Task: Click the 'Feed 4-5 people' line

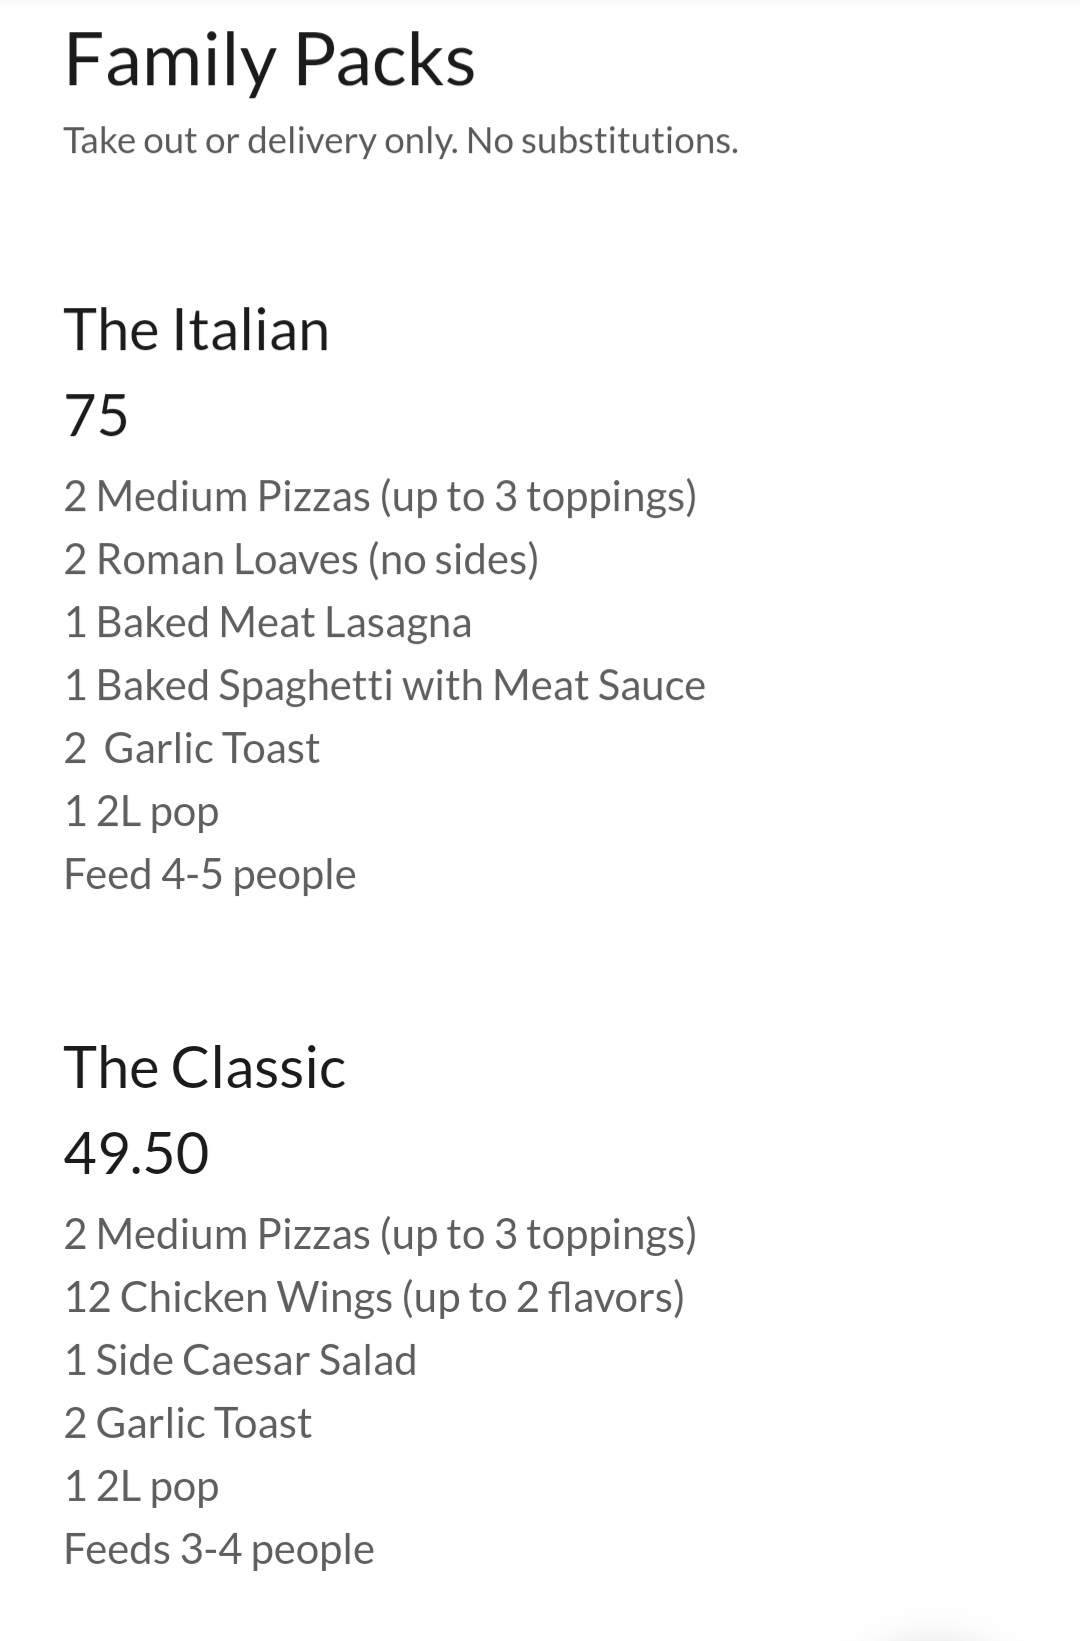Action: click(x=209, y=875)
